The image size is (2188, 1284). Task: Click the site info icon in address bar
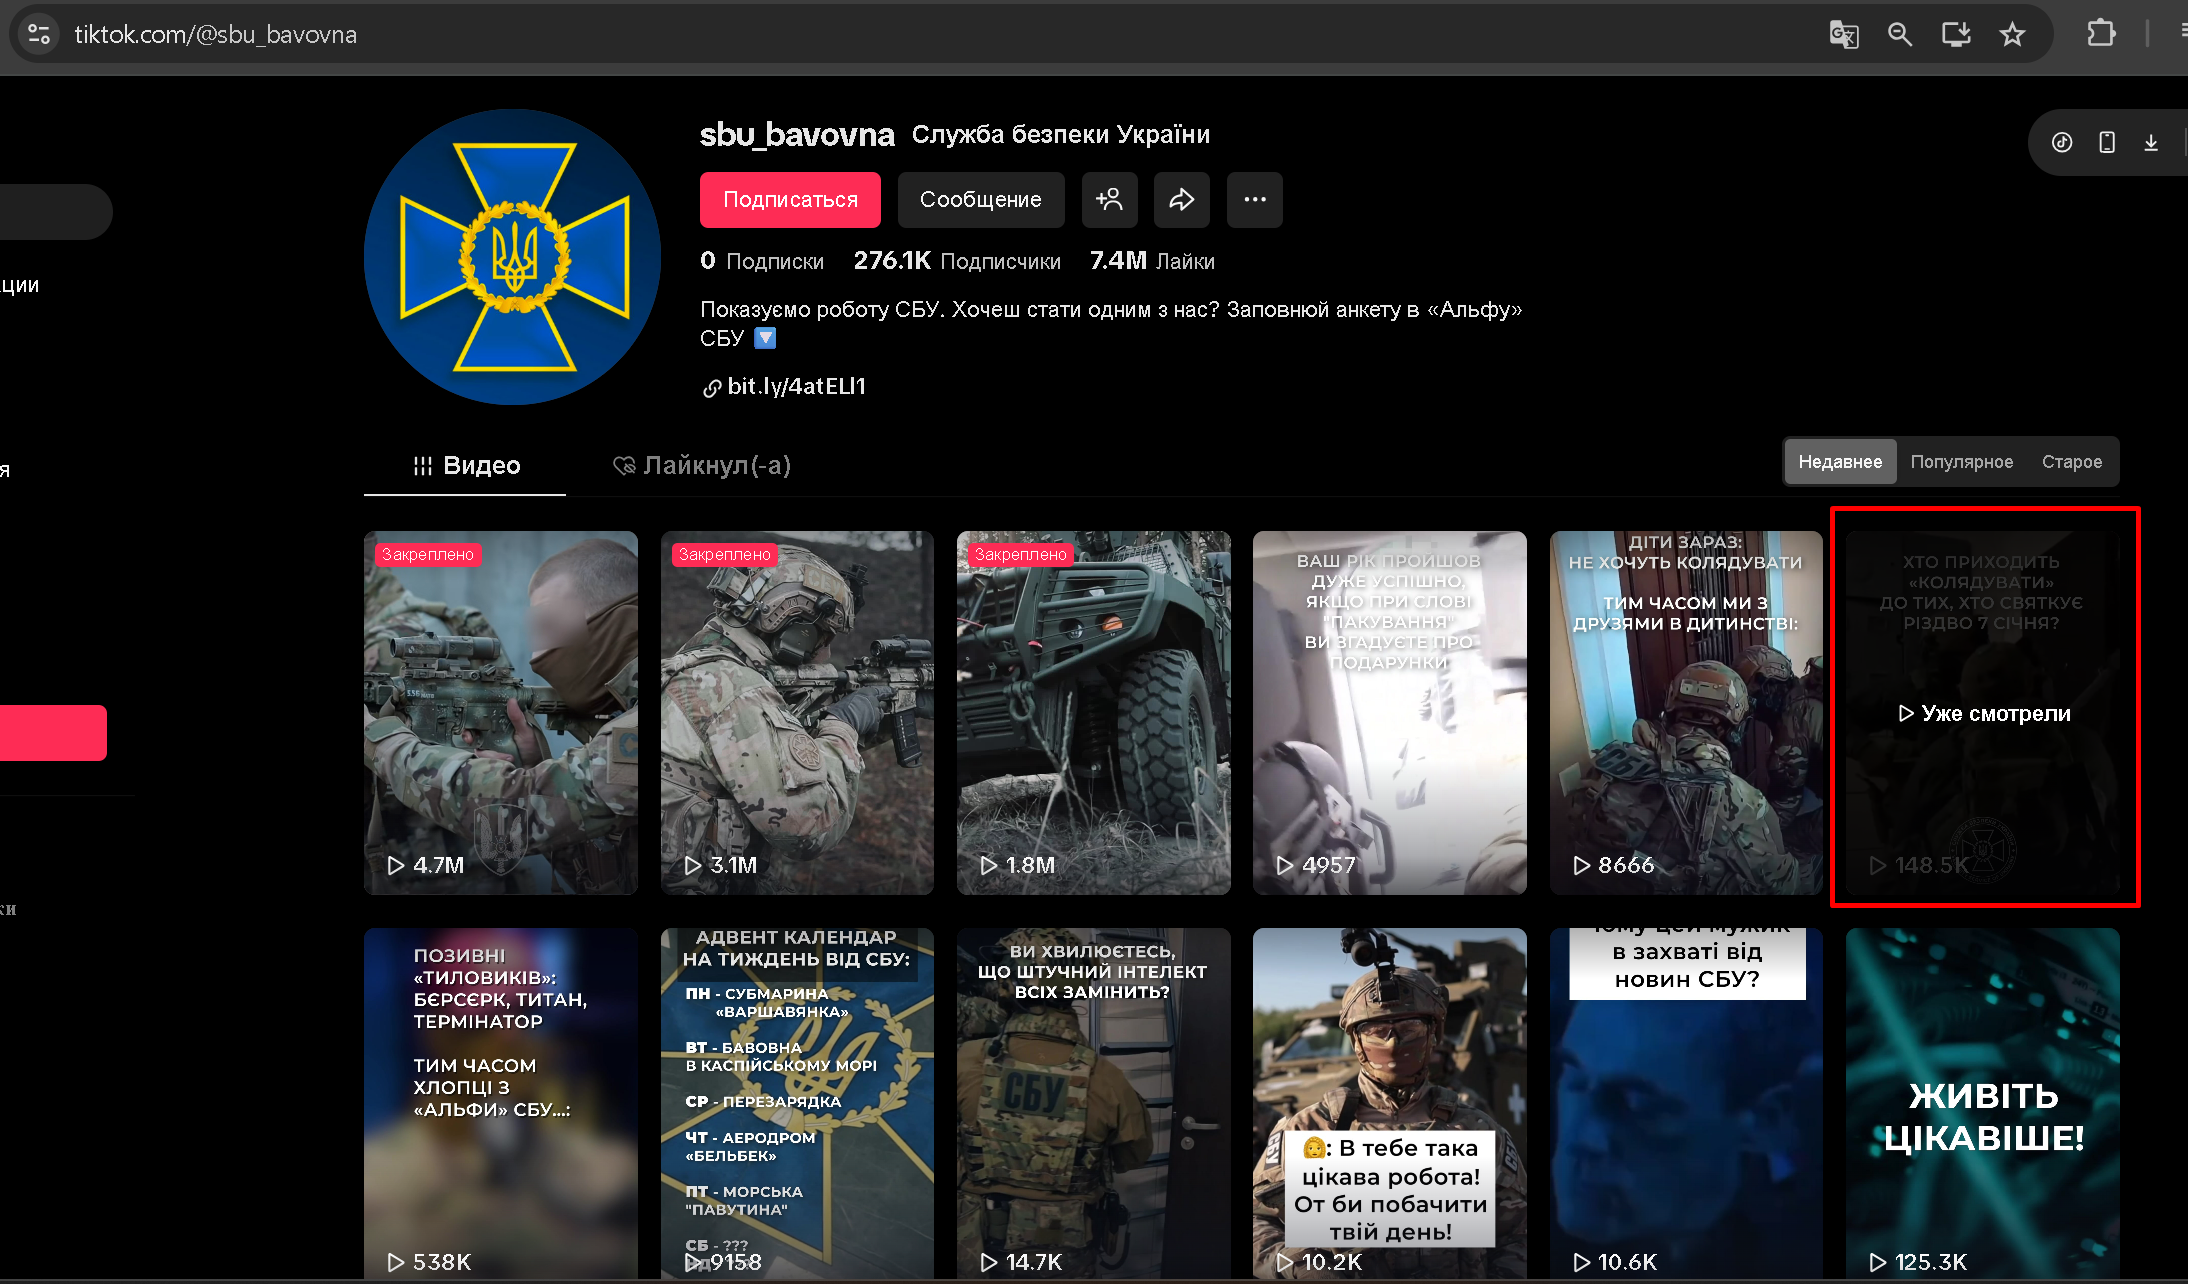coord(39,35)
